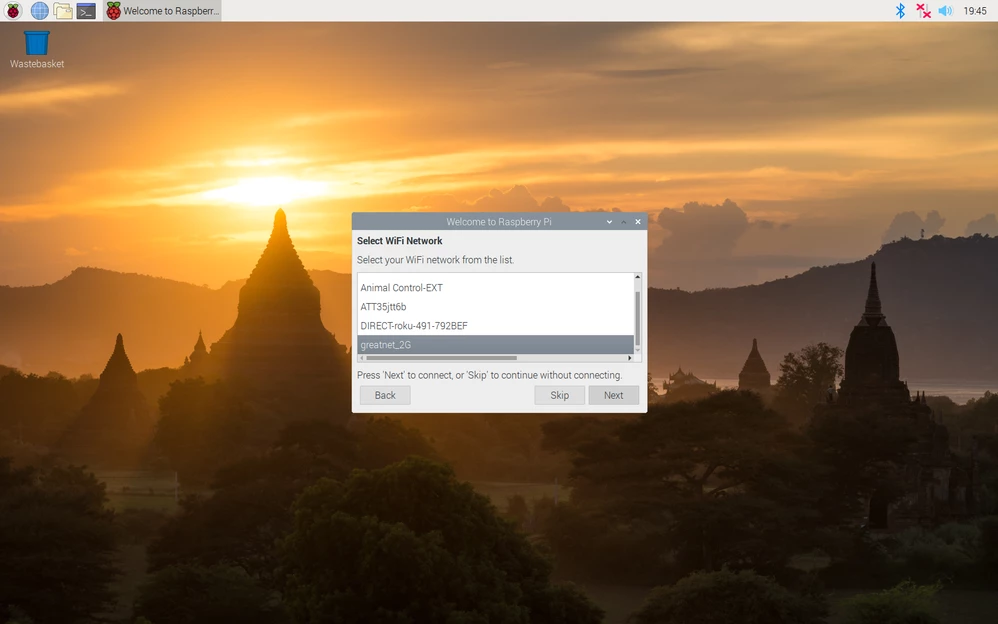The width and height of the screenshot is (998, 624).
Task: Open the volume speaker control
Action: (946, 11)
